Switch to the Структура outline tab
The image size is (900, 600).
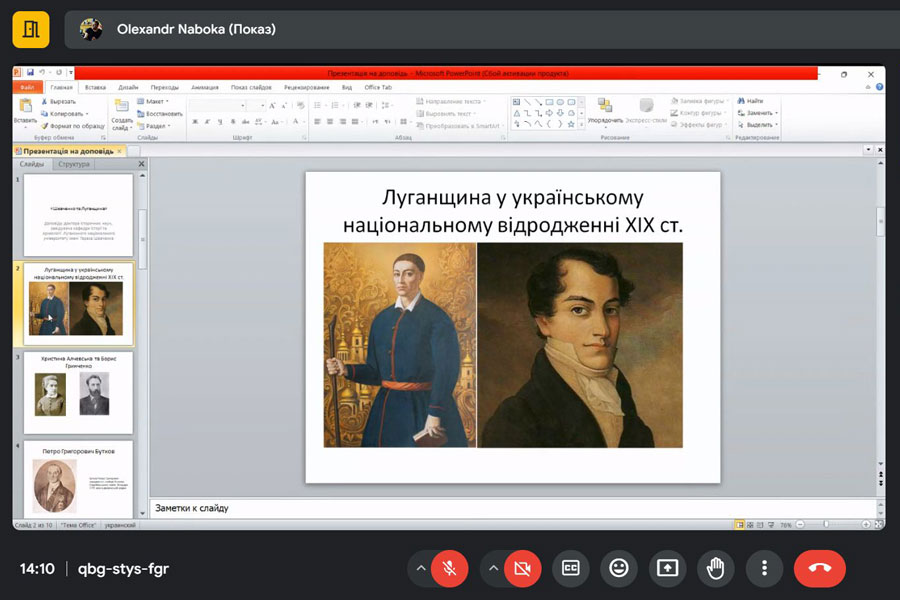click(74, 164)
